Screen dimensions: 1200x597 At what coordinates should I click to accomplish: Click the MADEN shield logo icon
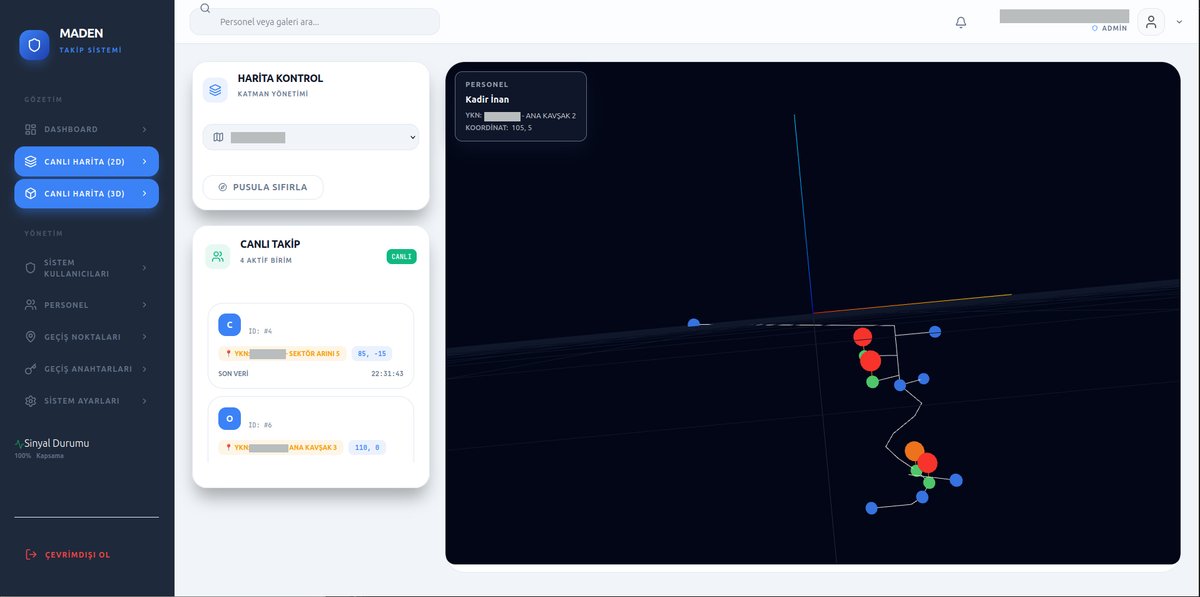(34, 45)
